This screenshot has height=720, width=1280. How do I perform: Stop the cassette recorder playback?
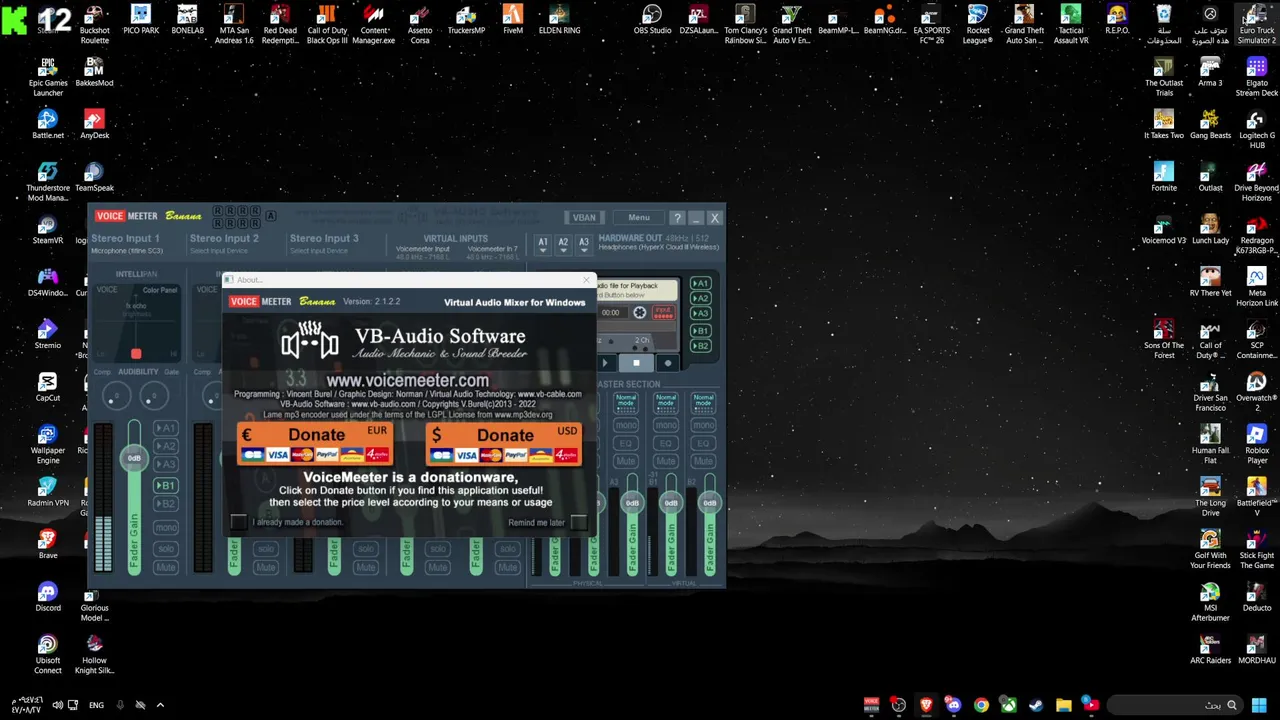point(636,363)
